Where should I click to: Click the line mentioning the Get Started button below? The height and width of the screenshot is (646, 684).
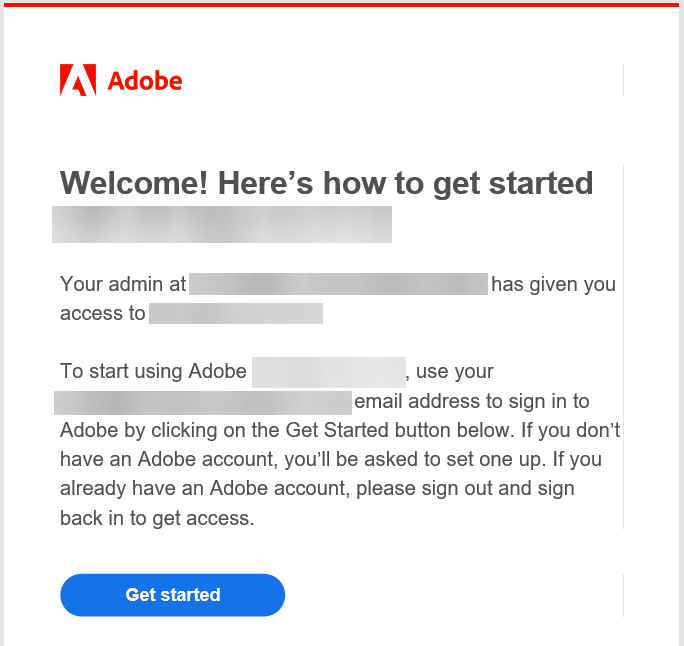[340, 431]
